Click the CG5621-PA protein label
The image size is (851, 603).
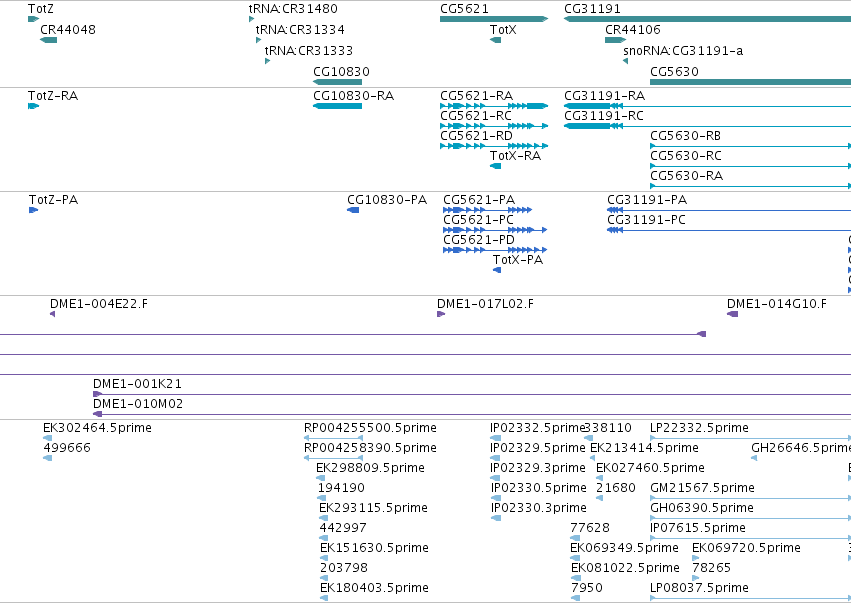(479, 200)
